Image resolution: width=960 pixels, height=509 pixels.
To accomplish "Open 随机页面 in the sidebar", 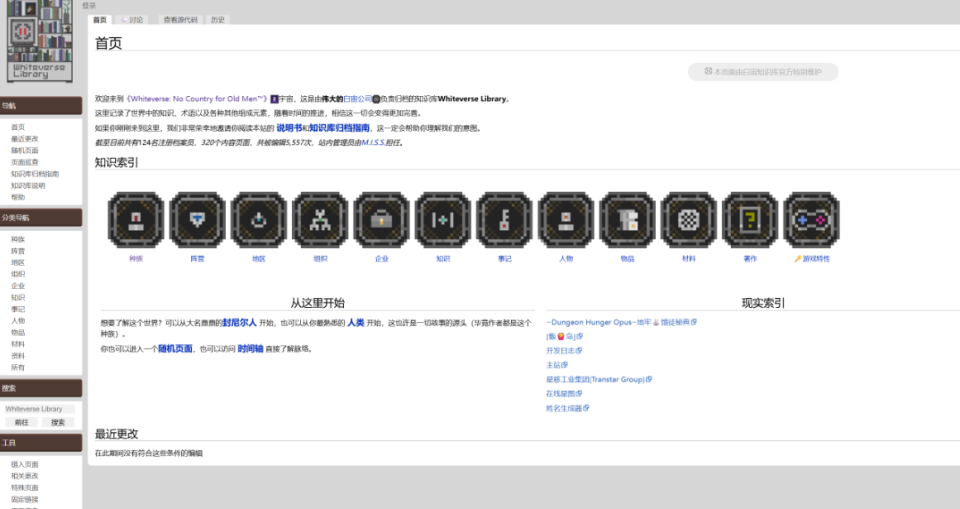I will (x=24, y=151).
